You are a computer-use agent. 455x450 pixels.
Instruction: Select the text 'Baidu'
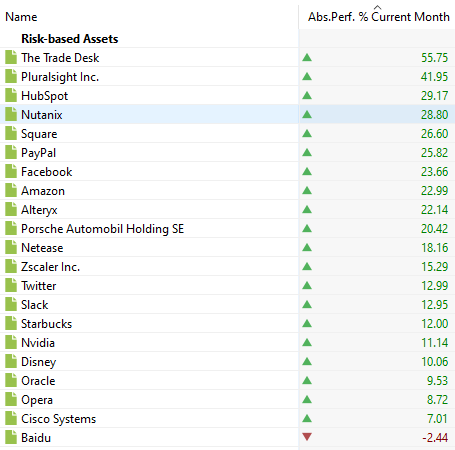coord(36,438)
